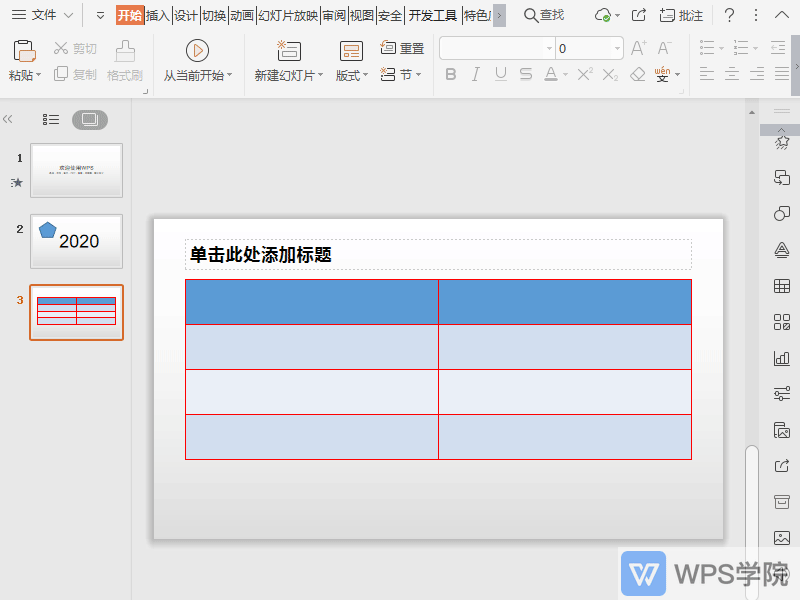This screenshot has width=800, height=600.
Task: Open chart tool in right sidebar
Action: [782, 357]
